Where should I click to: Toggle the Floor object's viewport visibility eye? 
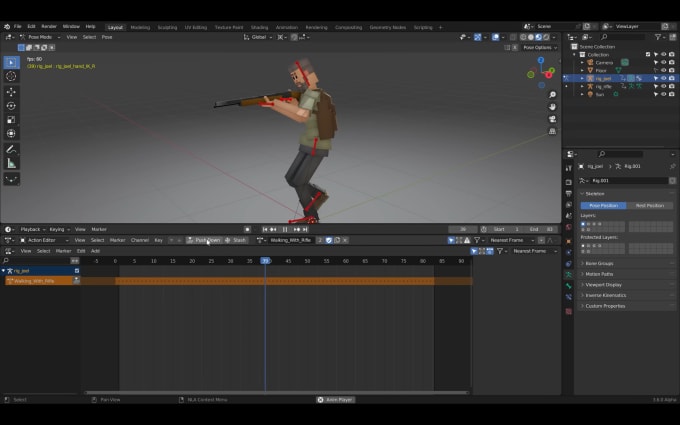pyautogui.click(x=664, y=70)
